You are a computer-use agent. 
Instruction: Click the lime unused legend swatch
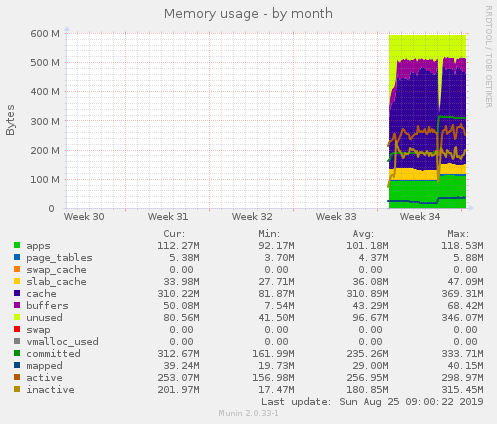coord(17,317)
